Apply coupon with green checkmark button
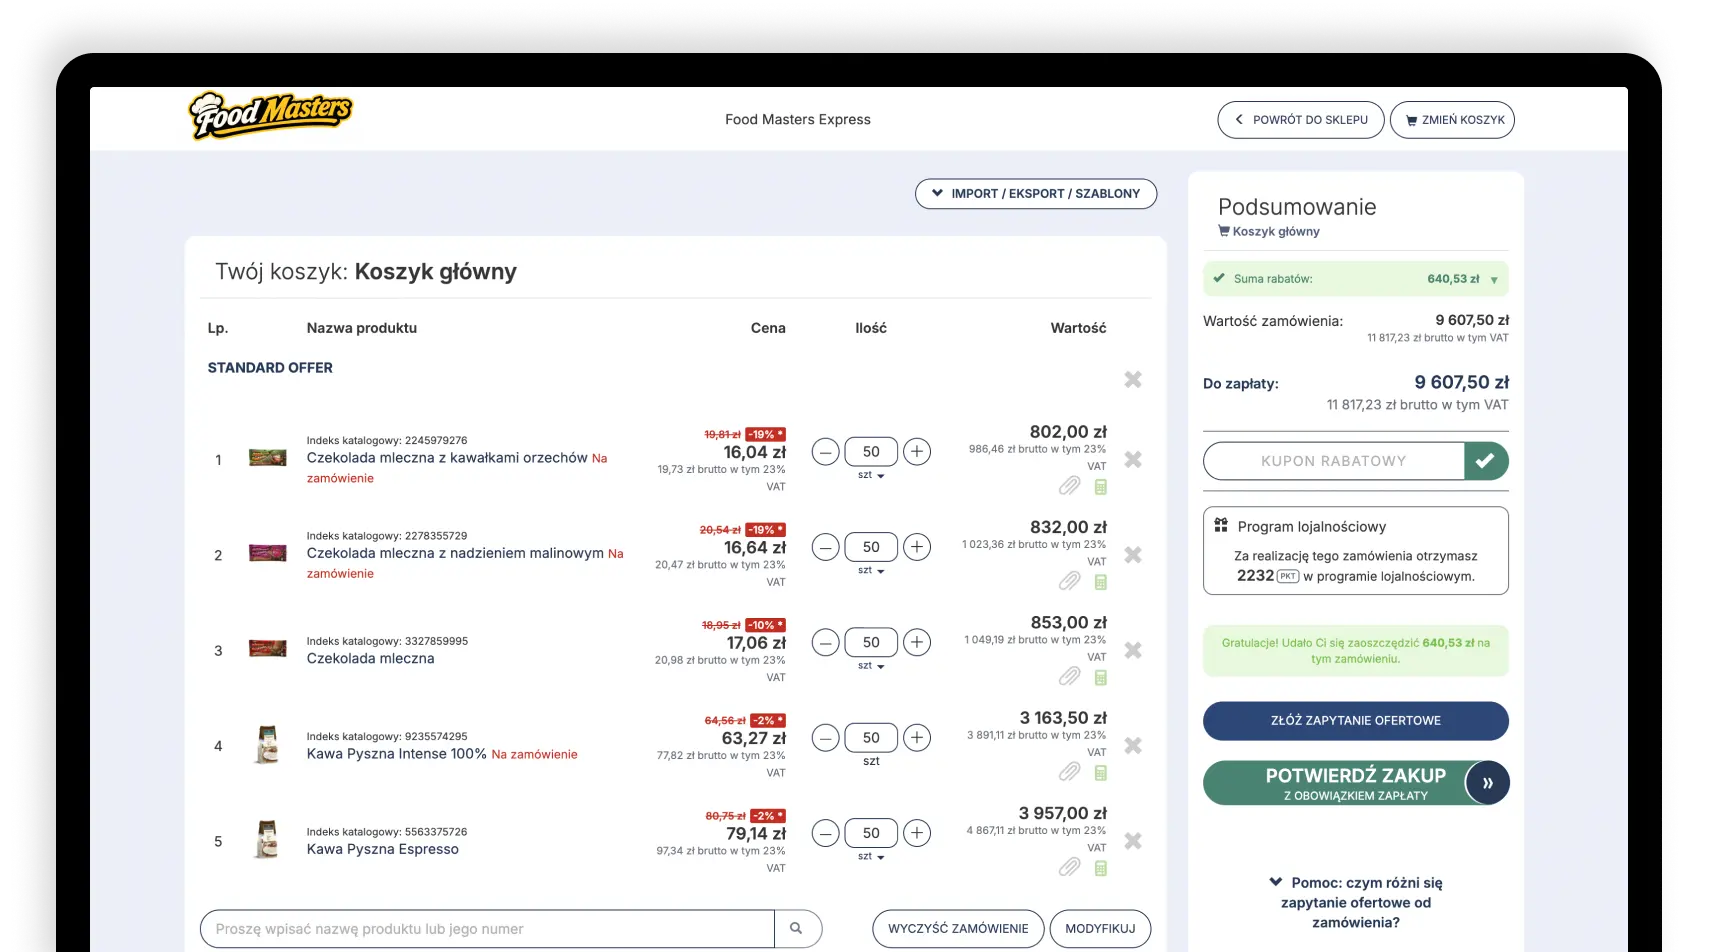Image resolution: width=1718 pixels, height=952 pixels. click(x=1485, y=461)
